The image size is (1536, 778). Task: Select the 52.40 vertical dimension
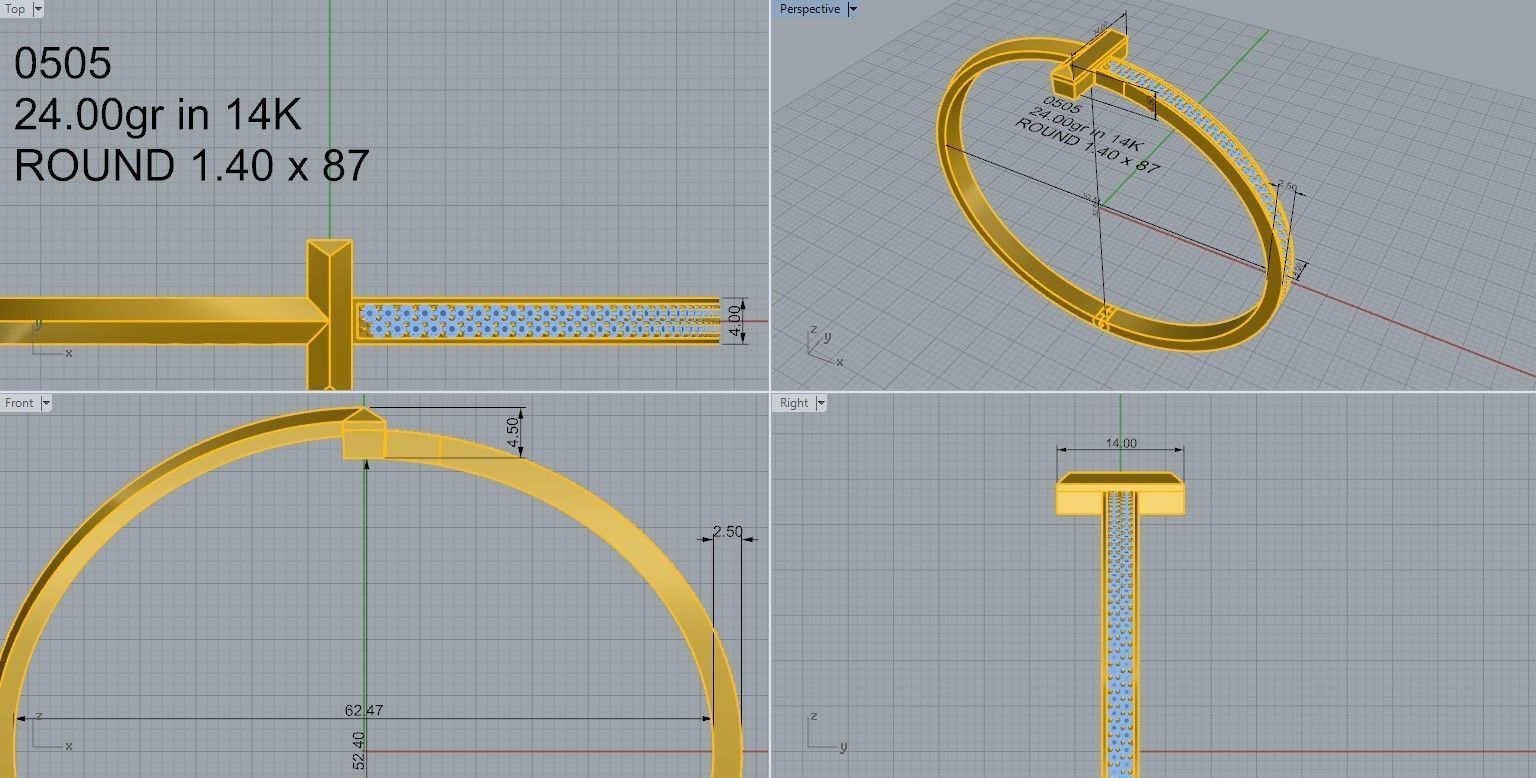358,750
